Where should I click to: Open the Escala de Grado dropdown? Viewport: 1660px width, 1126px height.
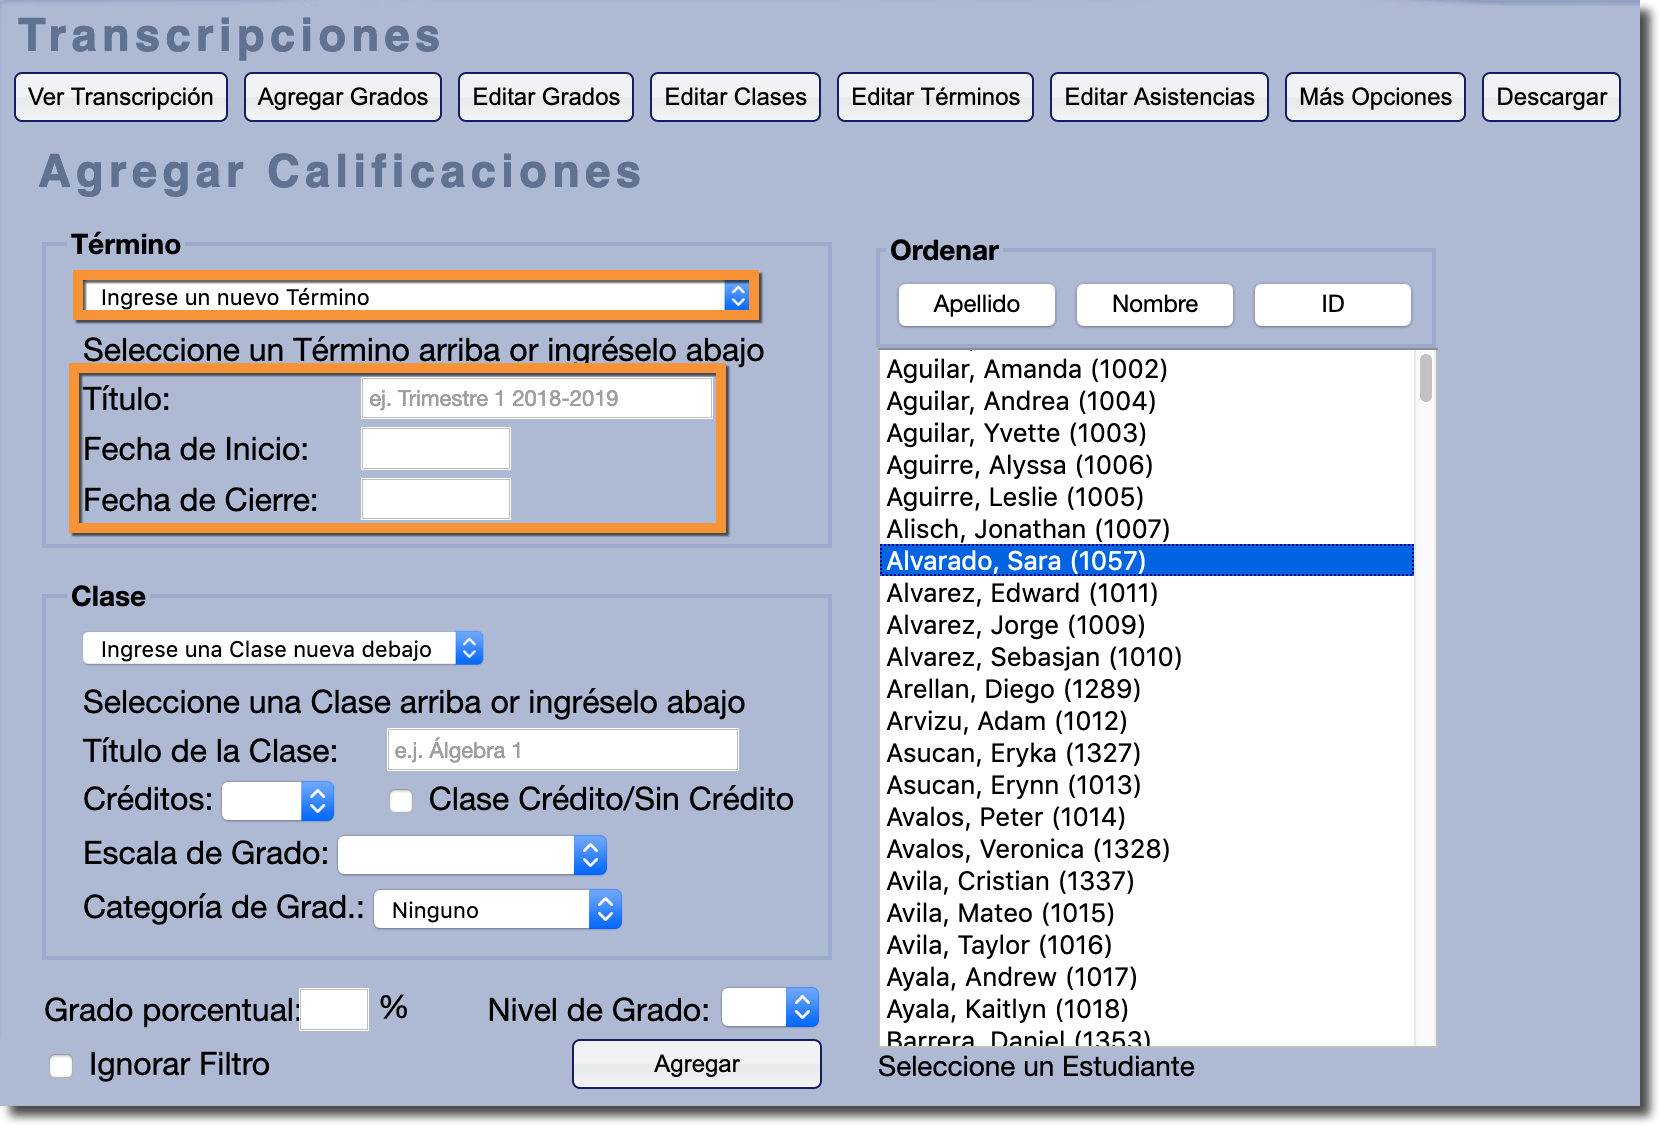point(472,856)
